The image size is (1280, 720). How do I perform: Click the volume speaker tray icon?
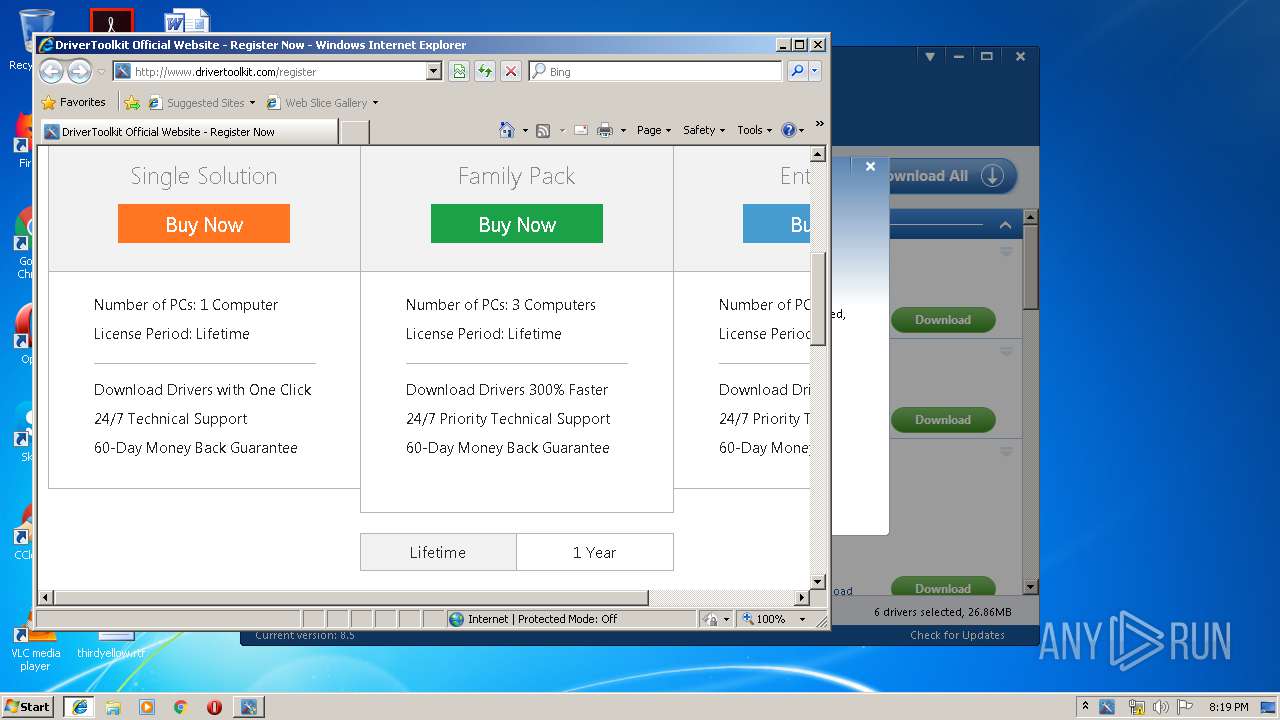click(1161, 707)
